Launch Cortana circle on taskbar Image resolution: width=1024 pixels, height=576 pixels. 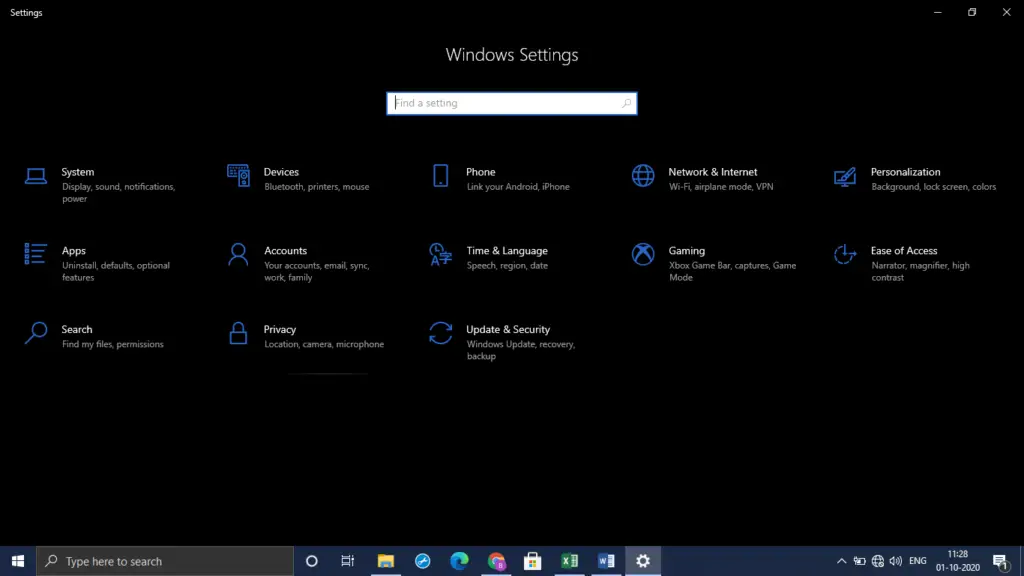point(312,561)
